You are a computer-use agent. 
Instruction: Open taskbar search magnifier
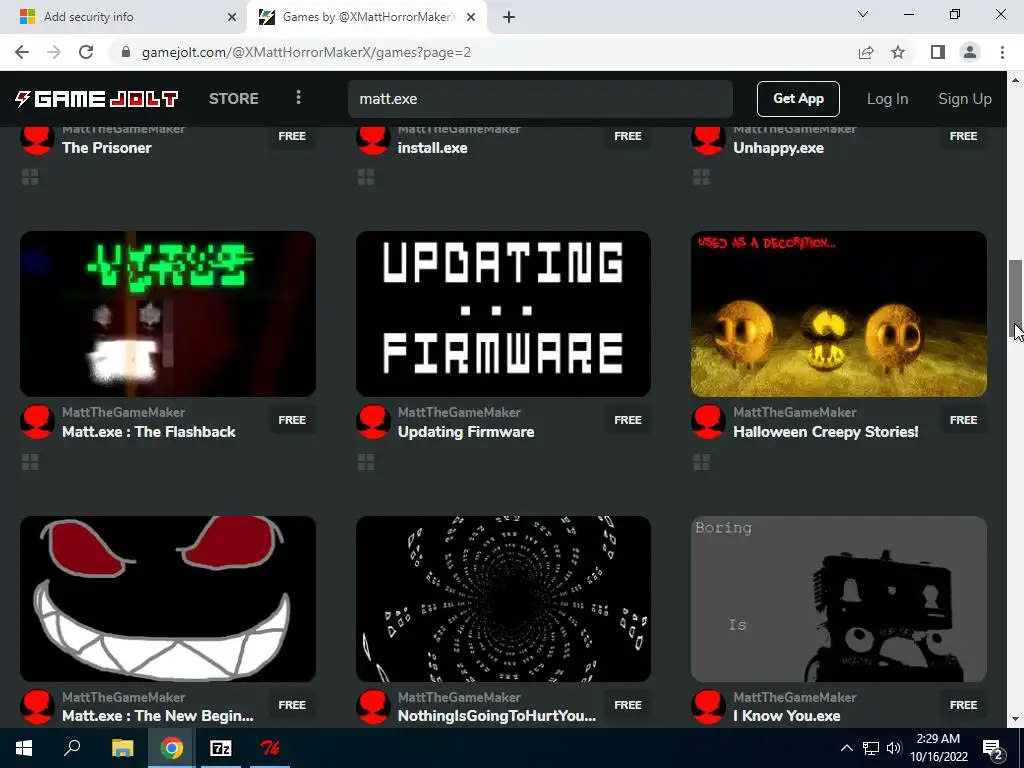pyautogui.click(x=72, y=748)
